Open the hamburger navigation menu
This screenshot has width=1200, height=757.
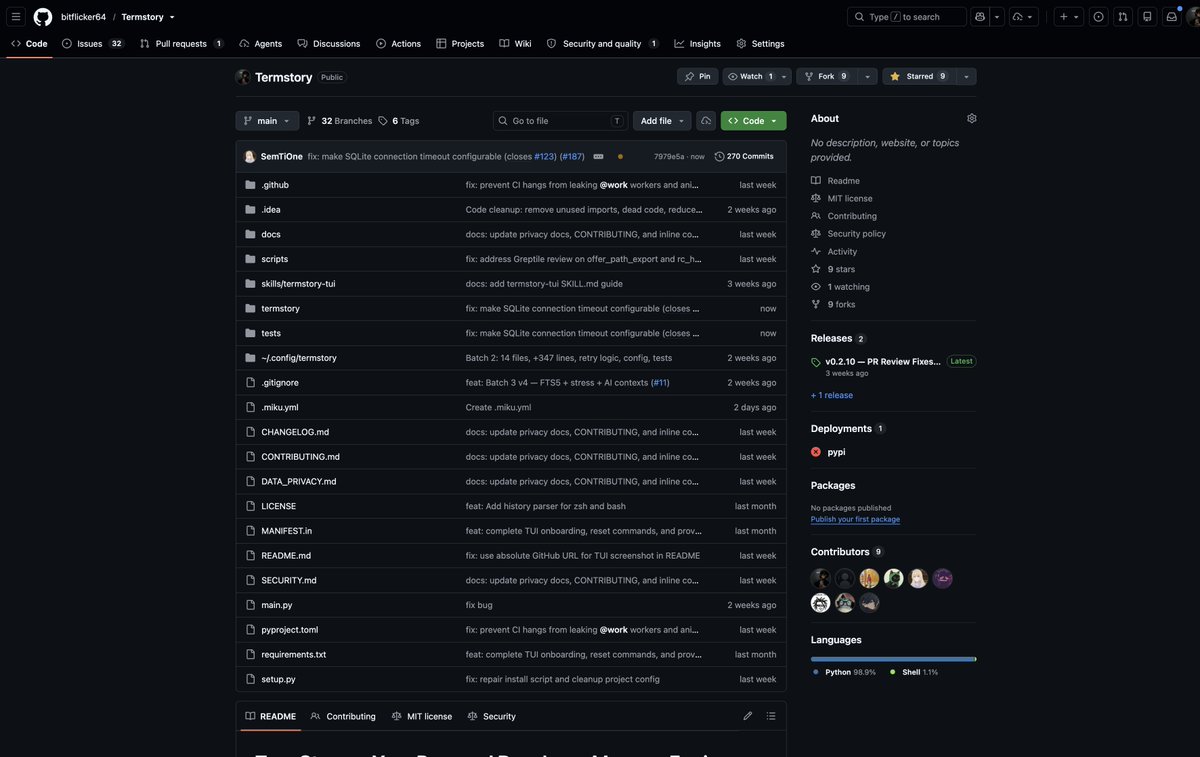[x=16, y=17]
